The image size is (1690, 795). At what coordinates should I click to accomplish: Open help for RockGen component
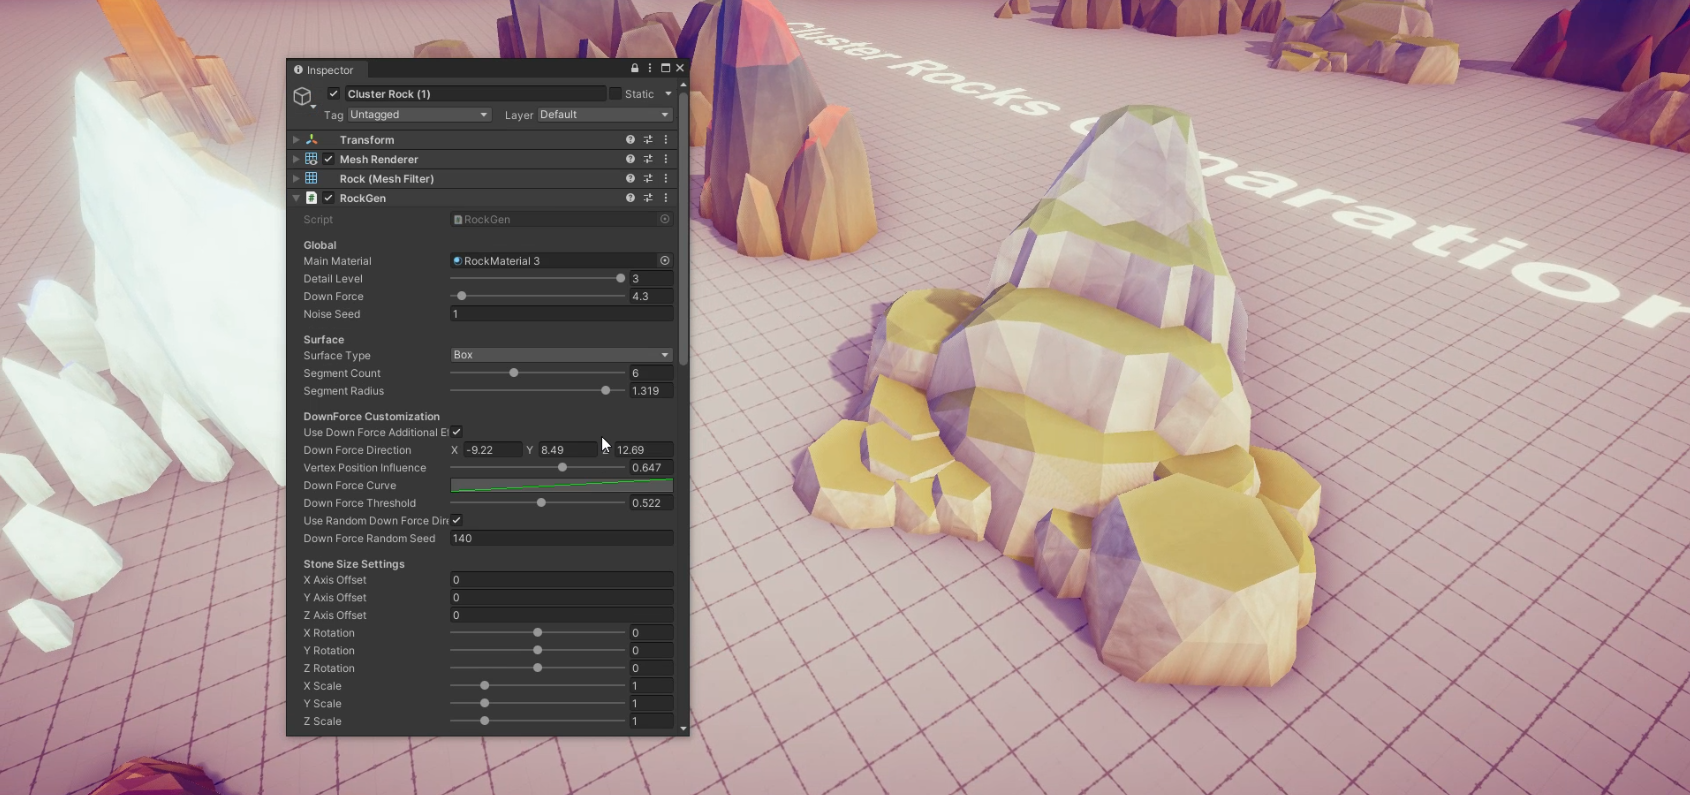click(630, 198)
